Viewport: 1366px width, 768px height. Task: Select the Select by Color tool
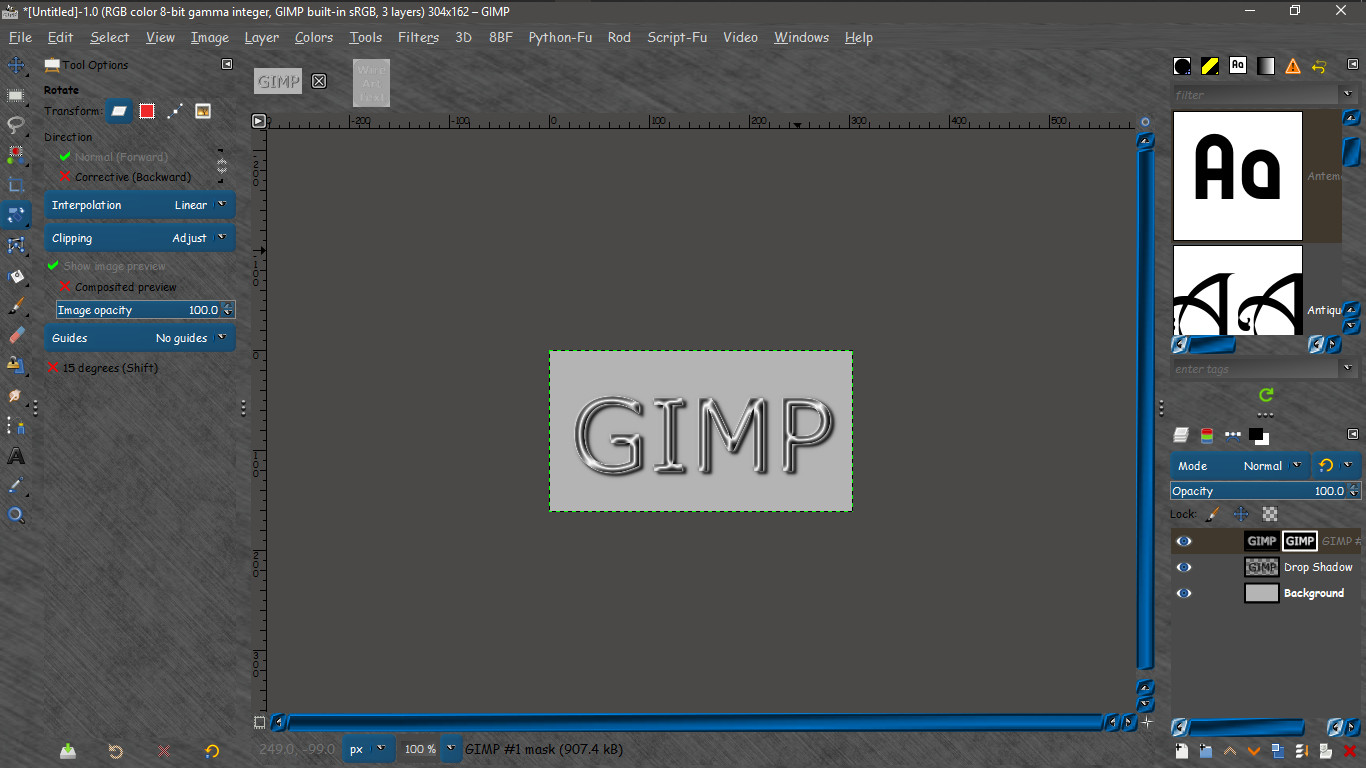(16, 155)
